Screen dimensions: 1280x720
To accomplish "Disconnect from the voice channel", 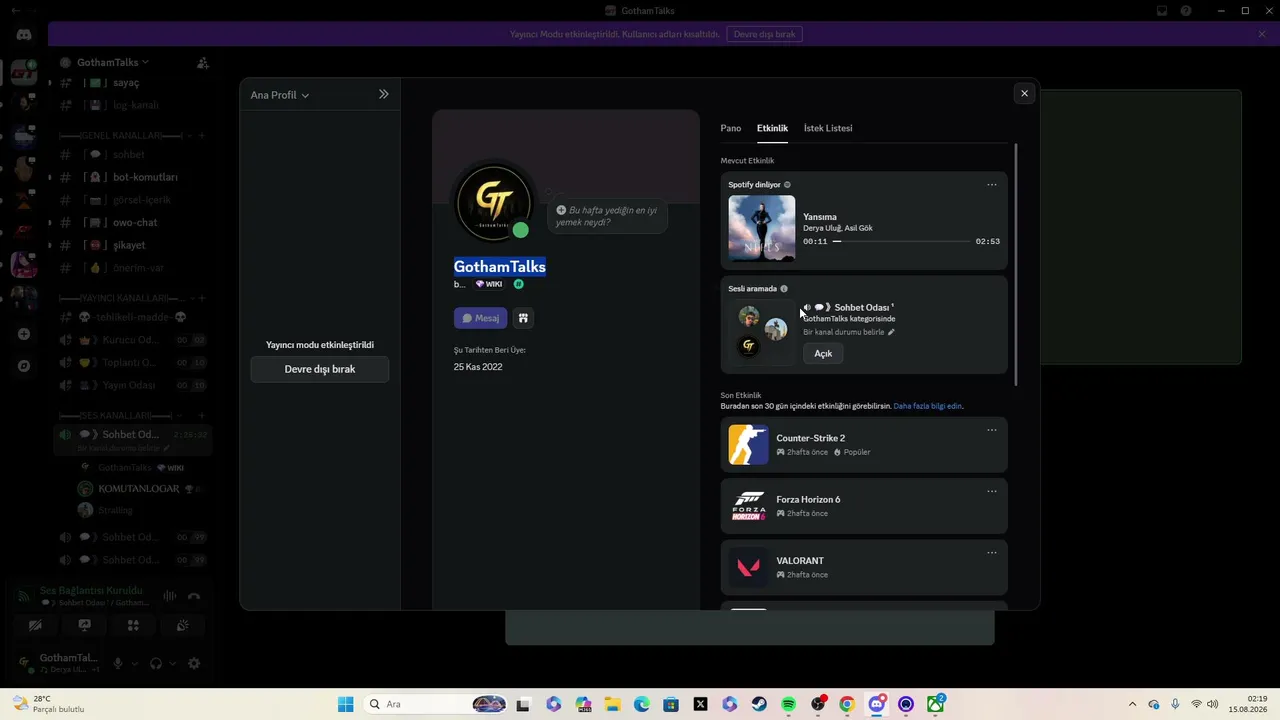I will point(194,597).
